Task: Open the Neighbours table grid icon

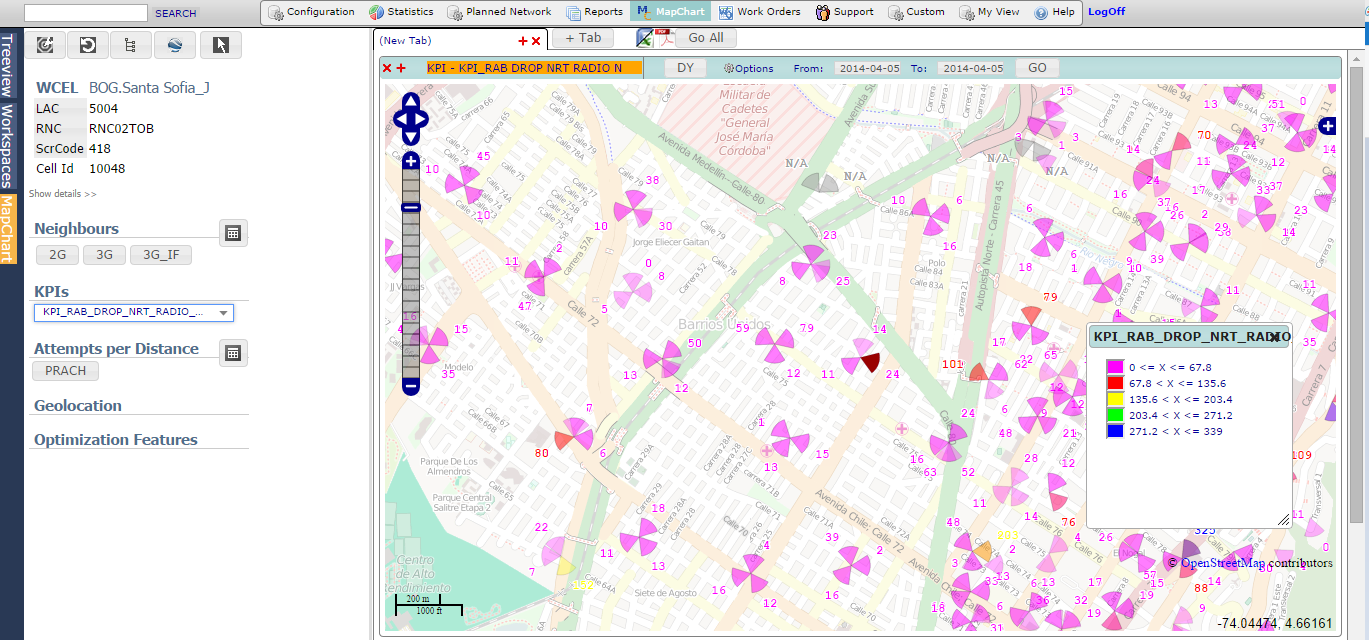Action: (233, 233)
